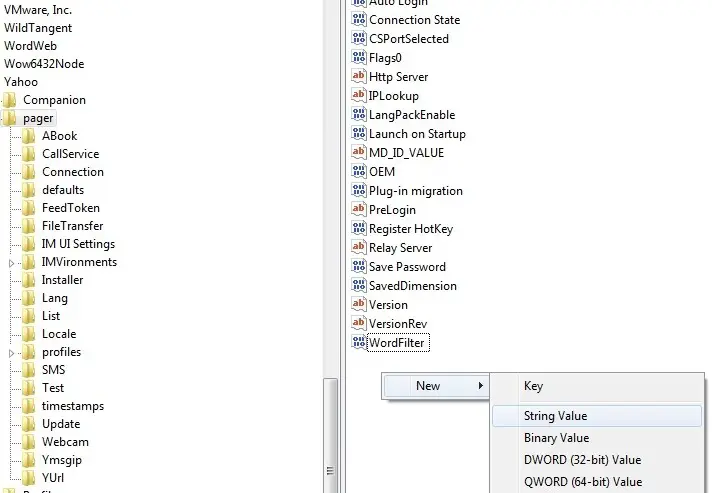Choose String Value from submenu

[597, 416]
